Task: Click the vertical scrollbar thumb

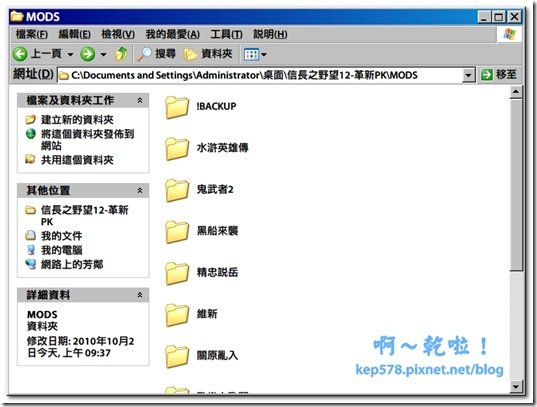Action: point(516,185)
